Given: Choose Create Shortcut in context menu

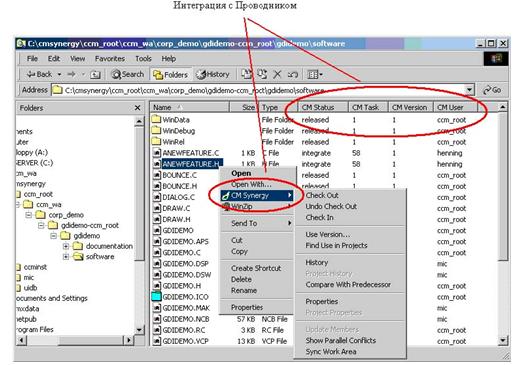Looking at the screenshot, I should 256,268.
